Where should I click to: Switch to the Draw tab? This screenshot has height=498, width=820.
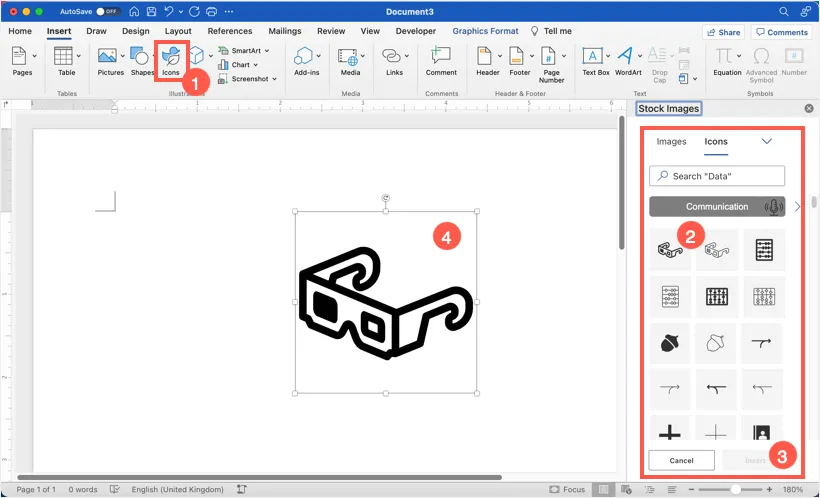pos(96,31)
